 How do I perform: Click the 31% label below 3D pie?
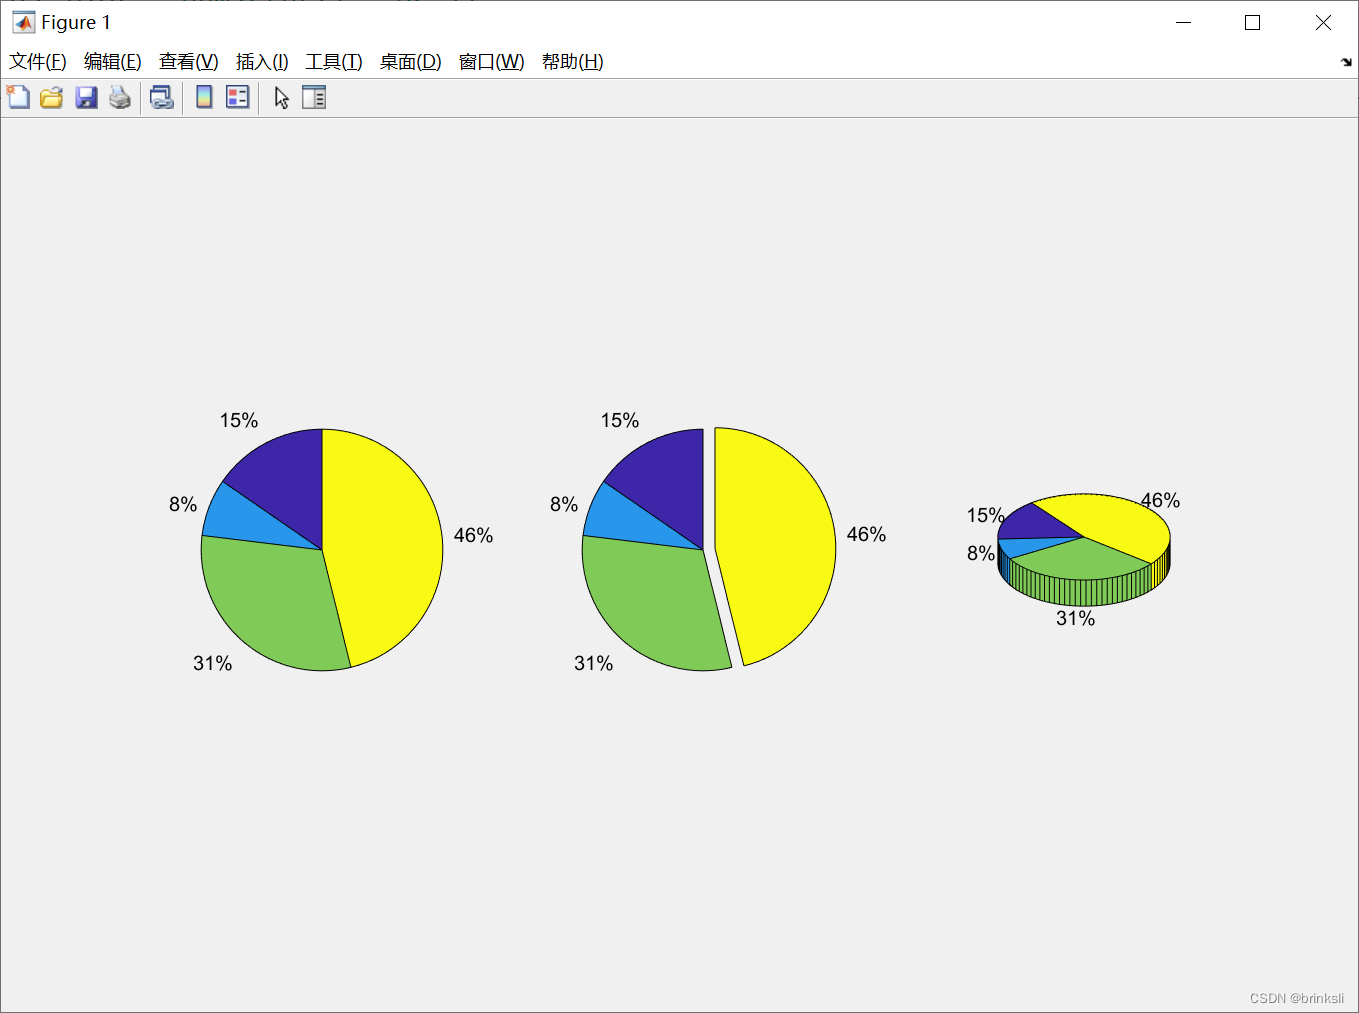click(1075, 618)
